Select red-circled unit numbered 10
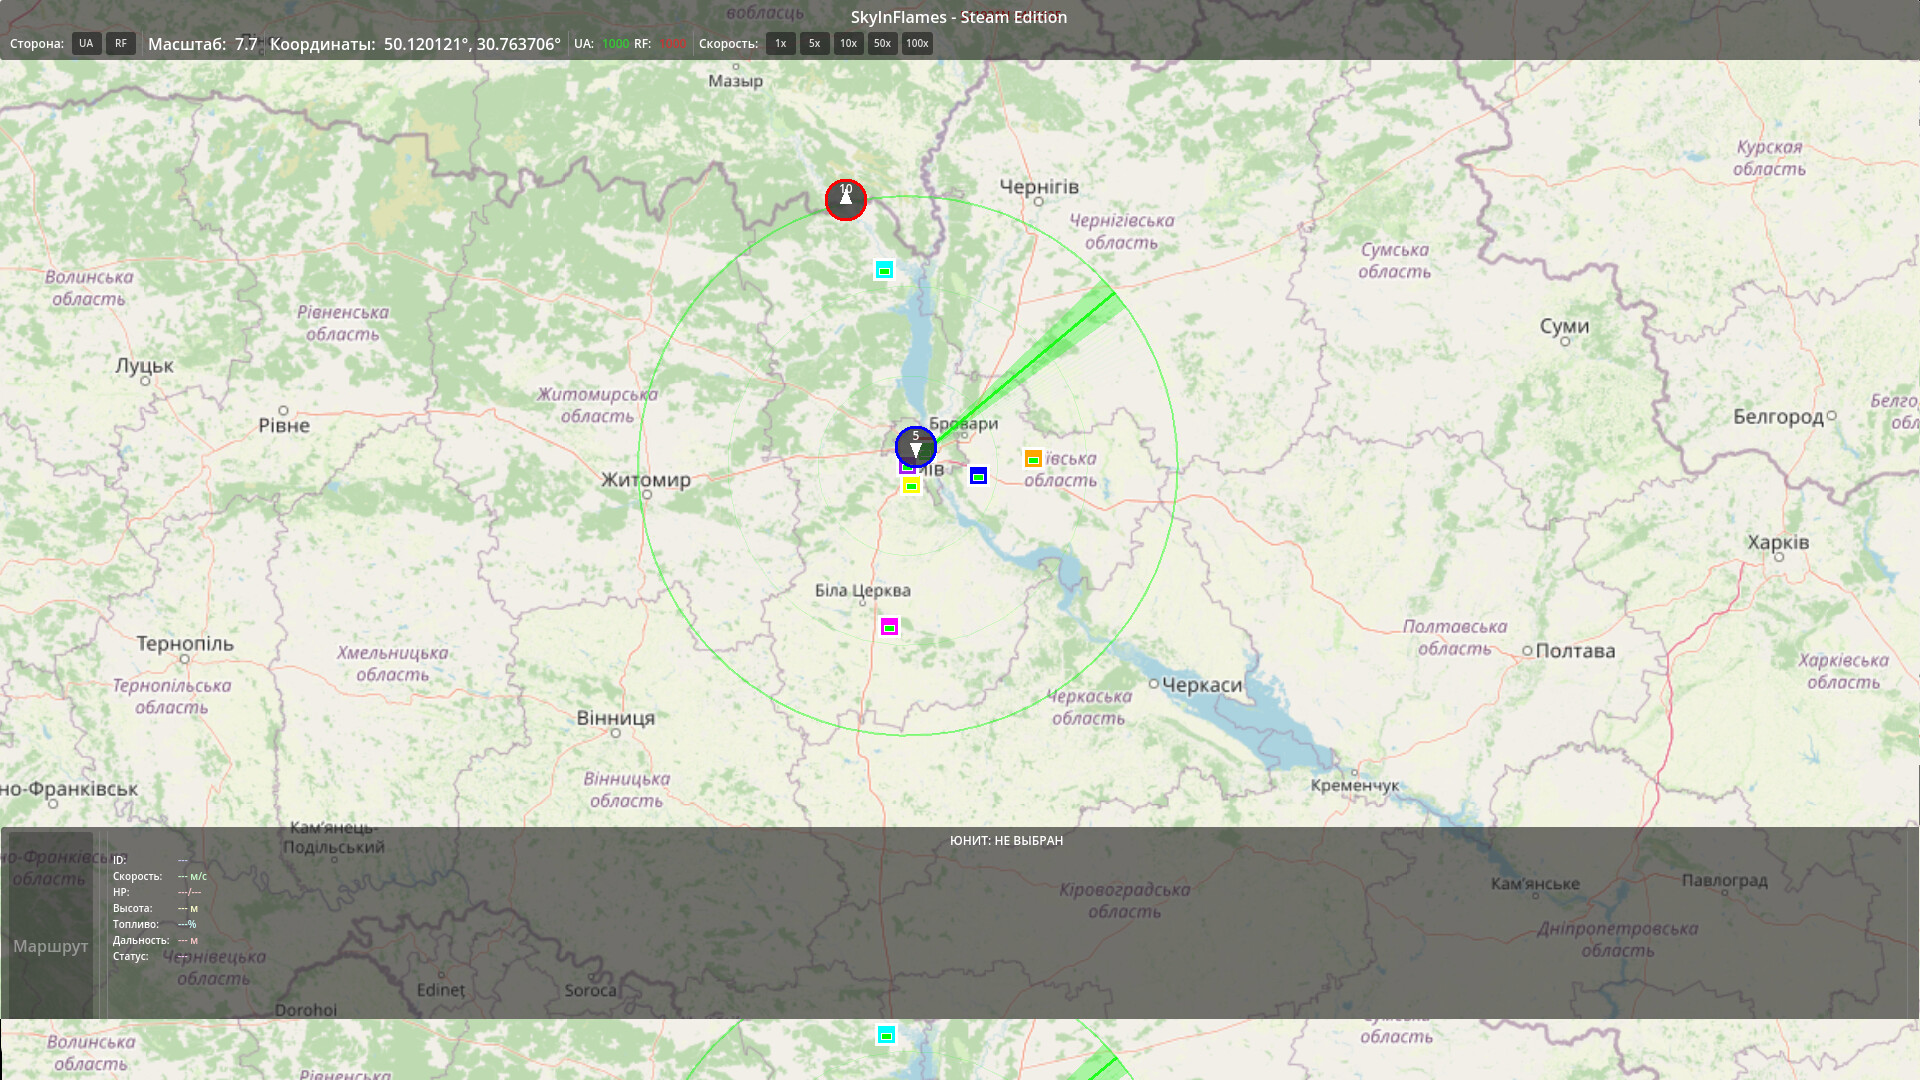This screenshot has height=1080, width=1920. pos(846,200)
